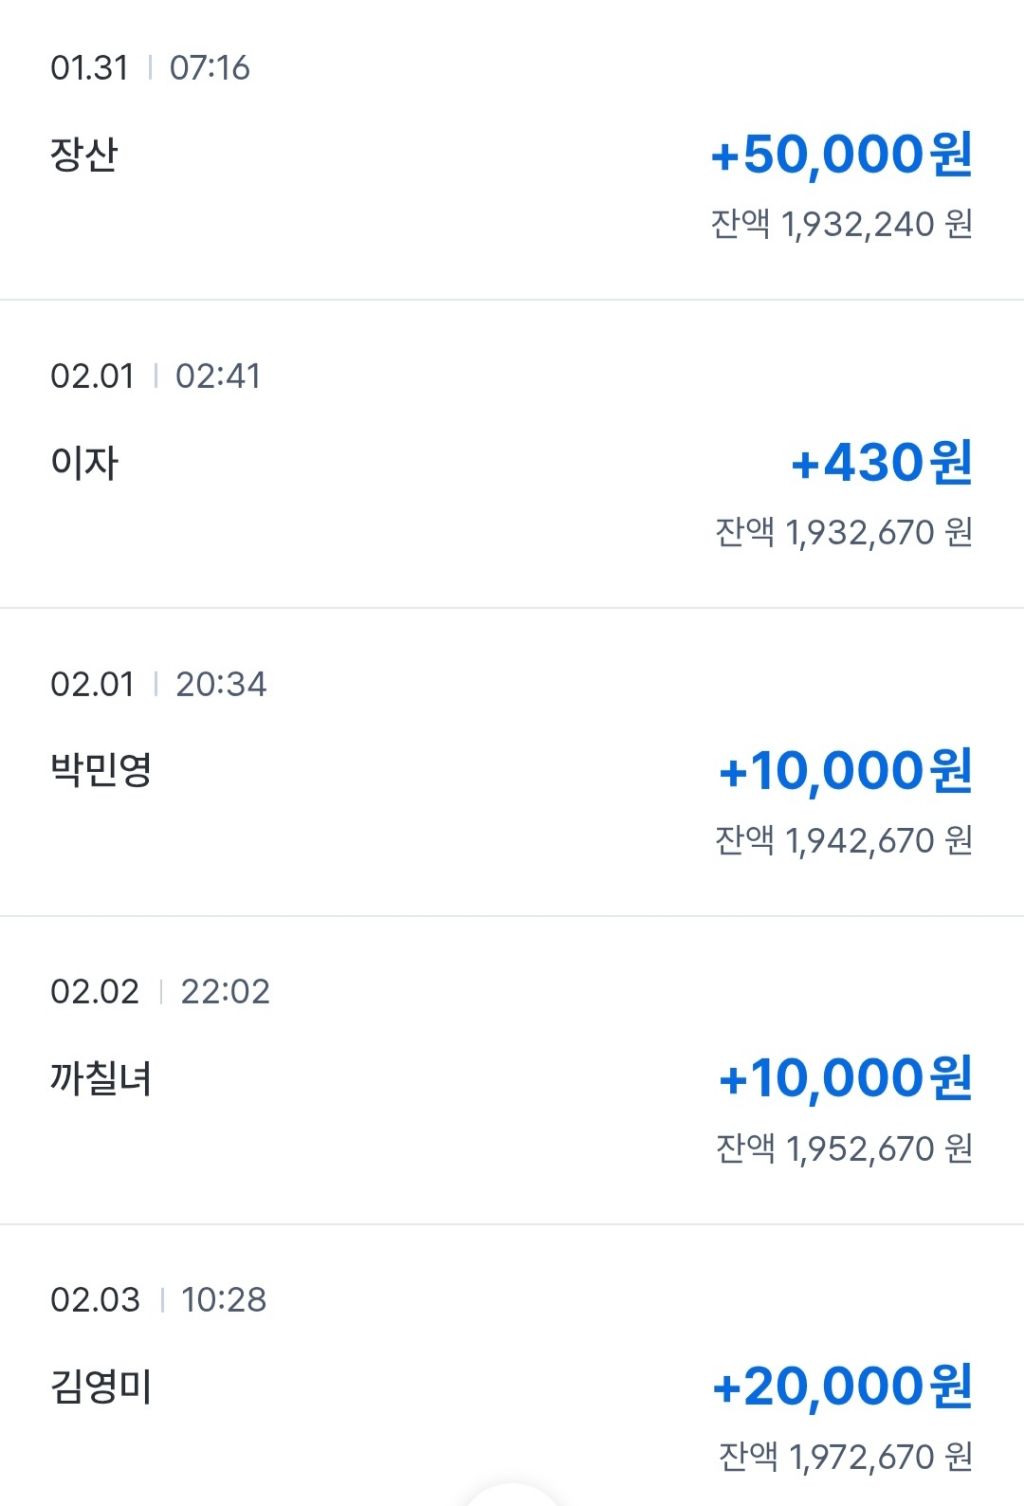Open the 박민영 transaction entry
The height and width of the screenshot is (1506, 1024).
pos(101,770)
